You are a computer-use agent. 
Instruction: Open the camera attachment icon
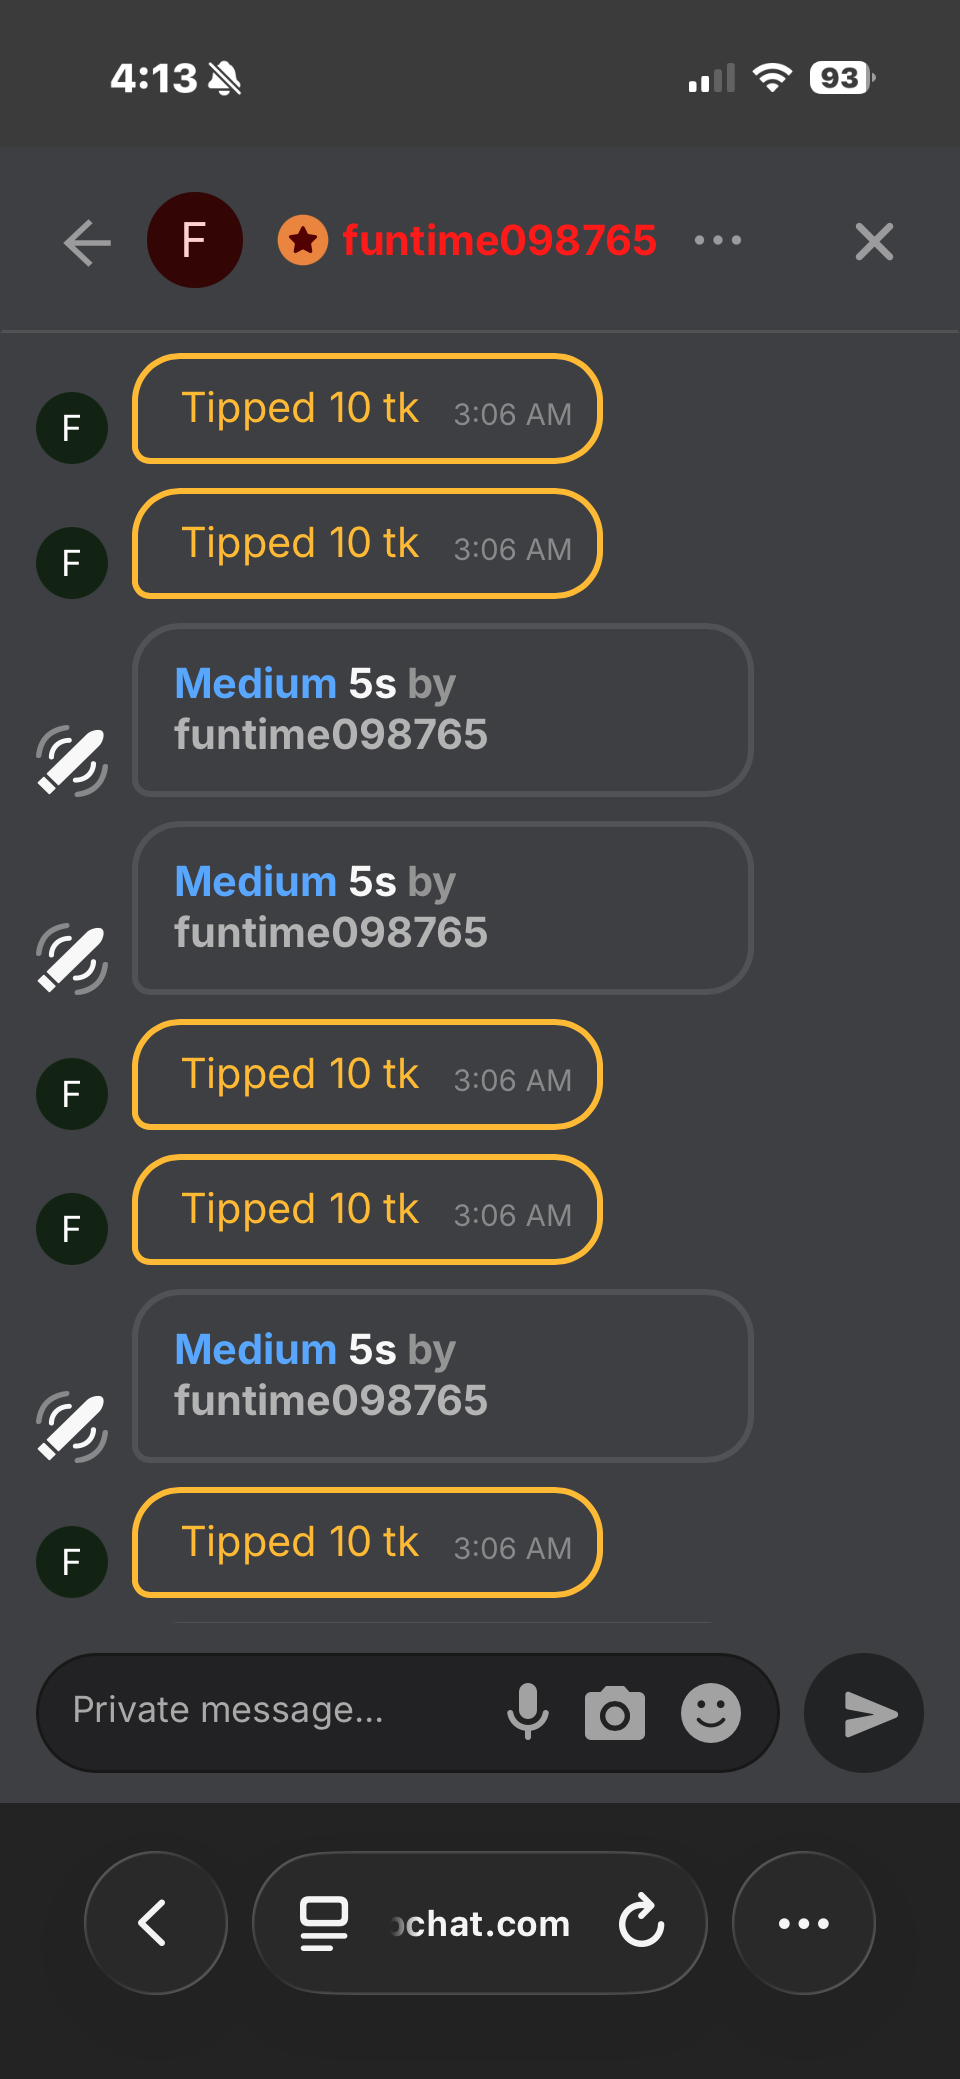(614, 1714)
